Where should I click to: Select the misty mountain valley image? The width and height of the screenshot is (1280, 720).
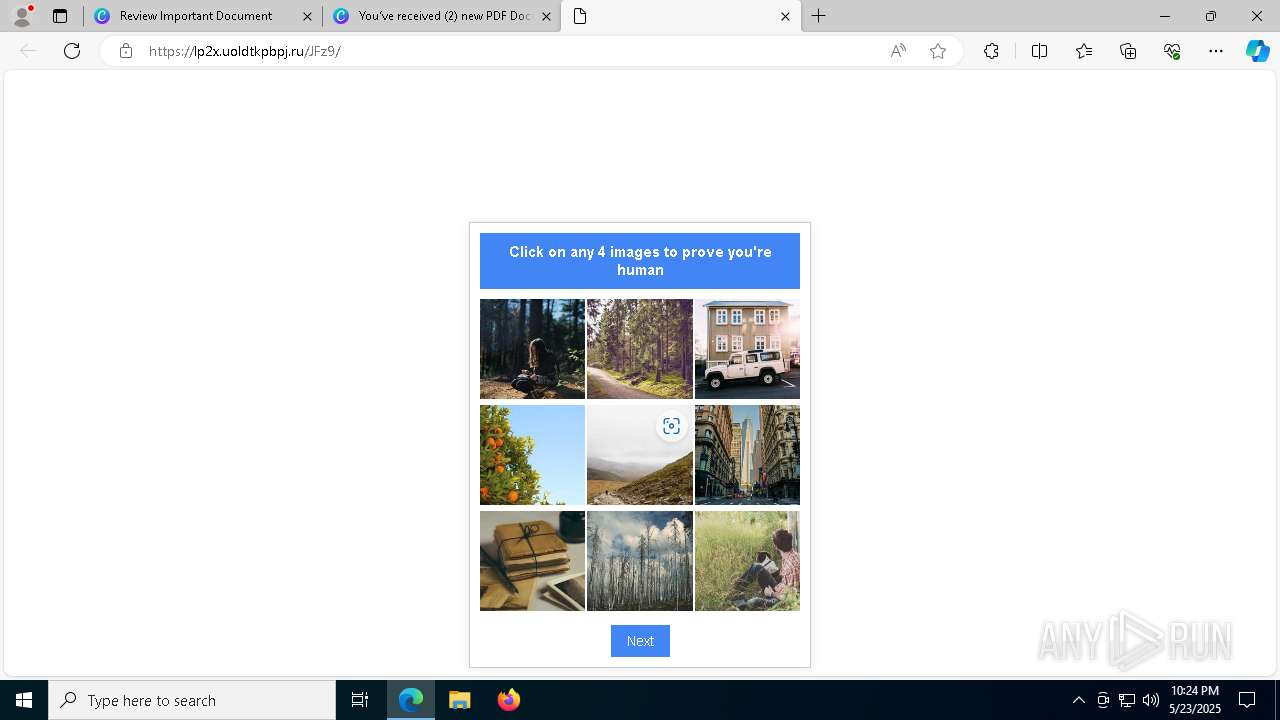pyautogui.click(x=640, y=455)
